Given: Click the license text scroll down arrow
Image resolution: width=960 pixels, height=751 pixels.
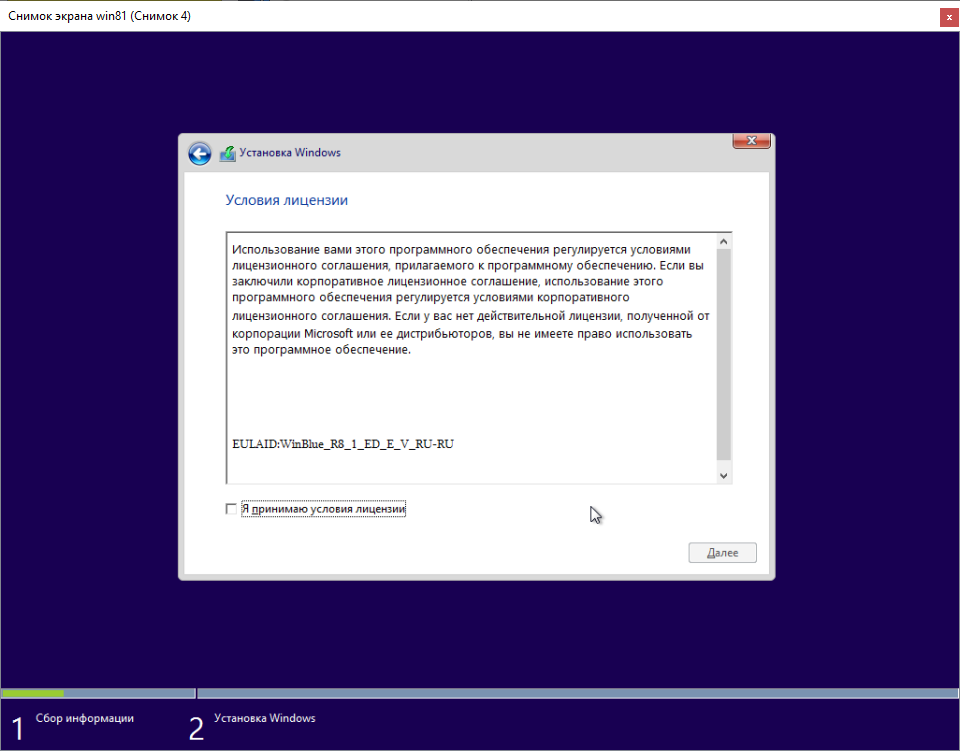Looking at the screenshot, I should click(724, 476).
